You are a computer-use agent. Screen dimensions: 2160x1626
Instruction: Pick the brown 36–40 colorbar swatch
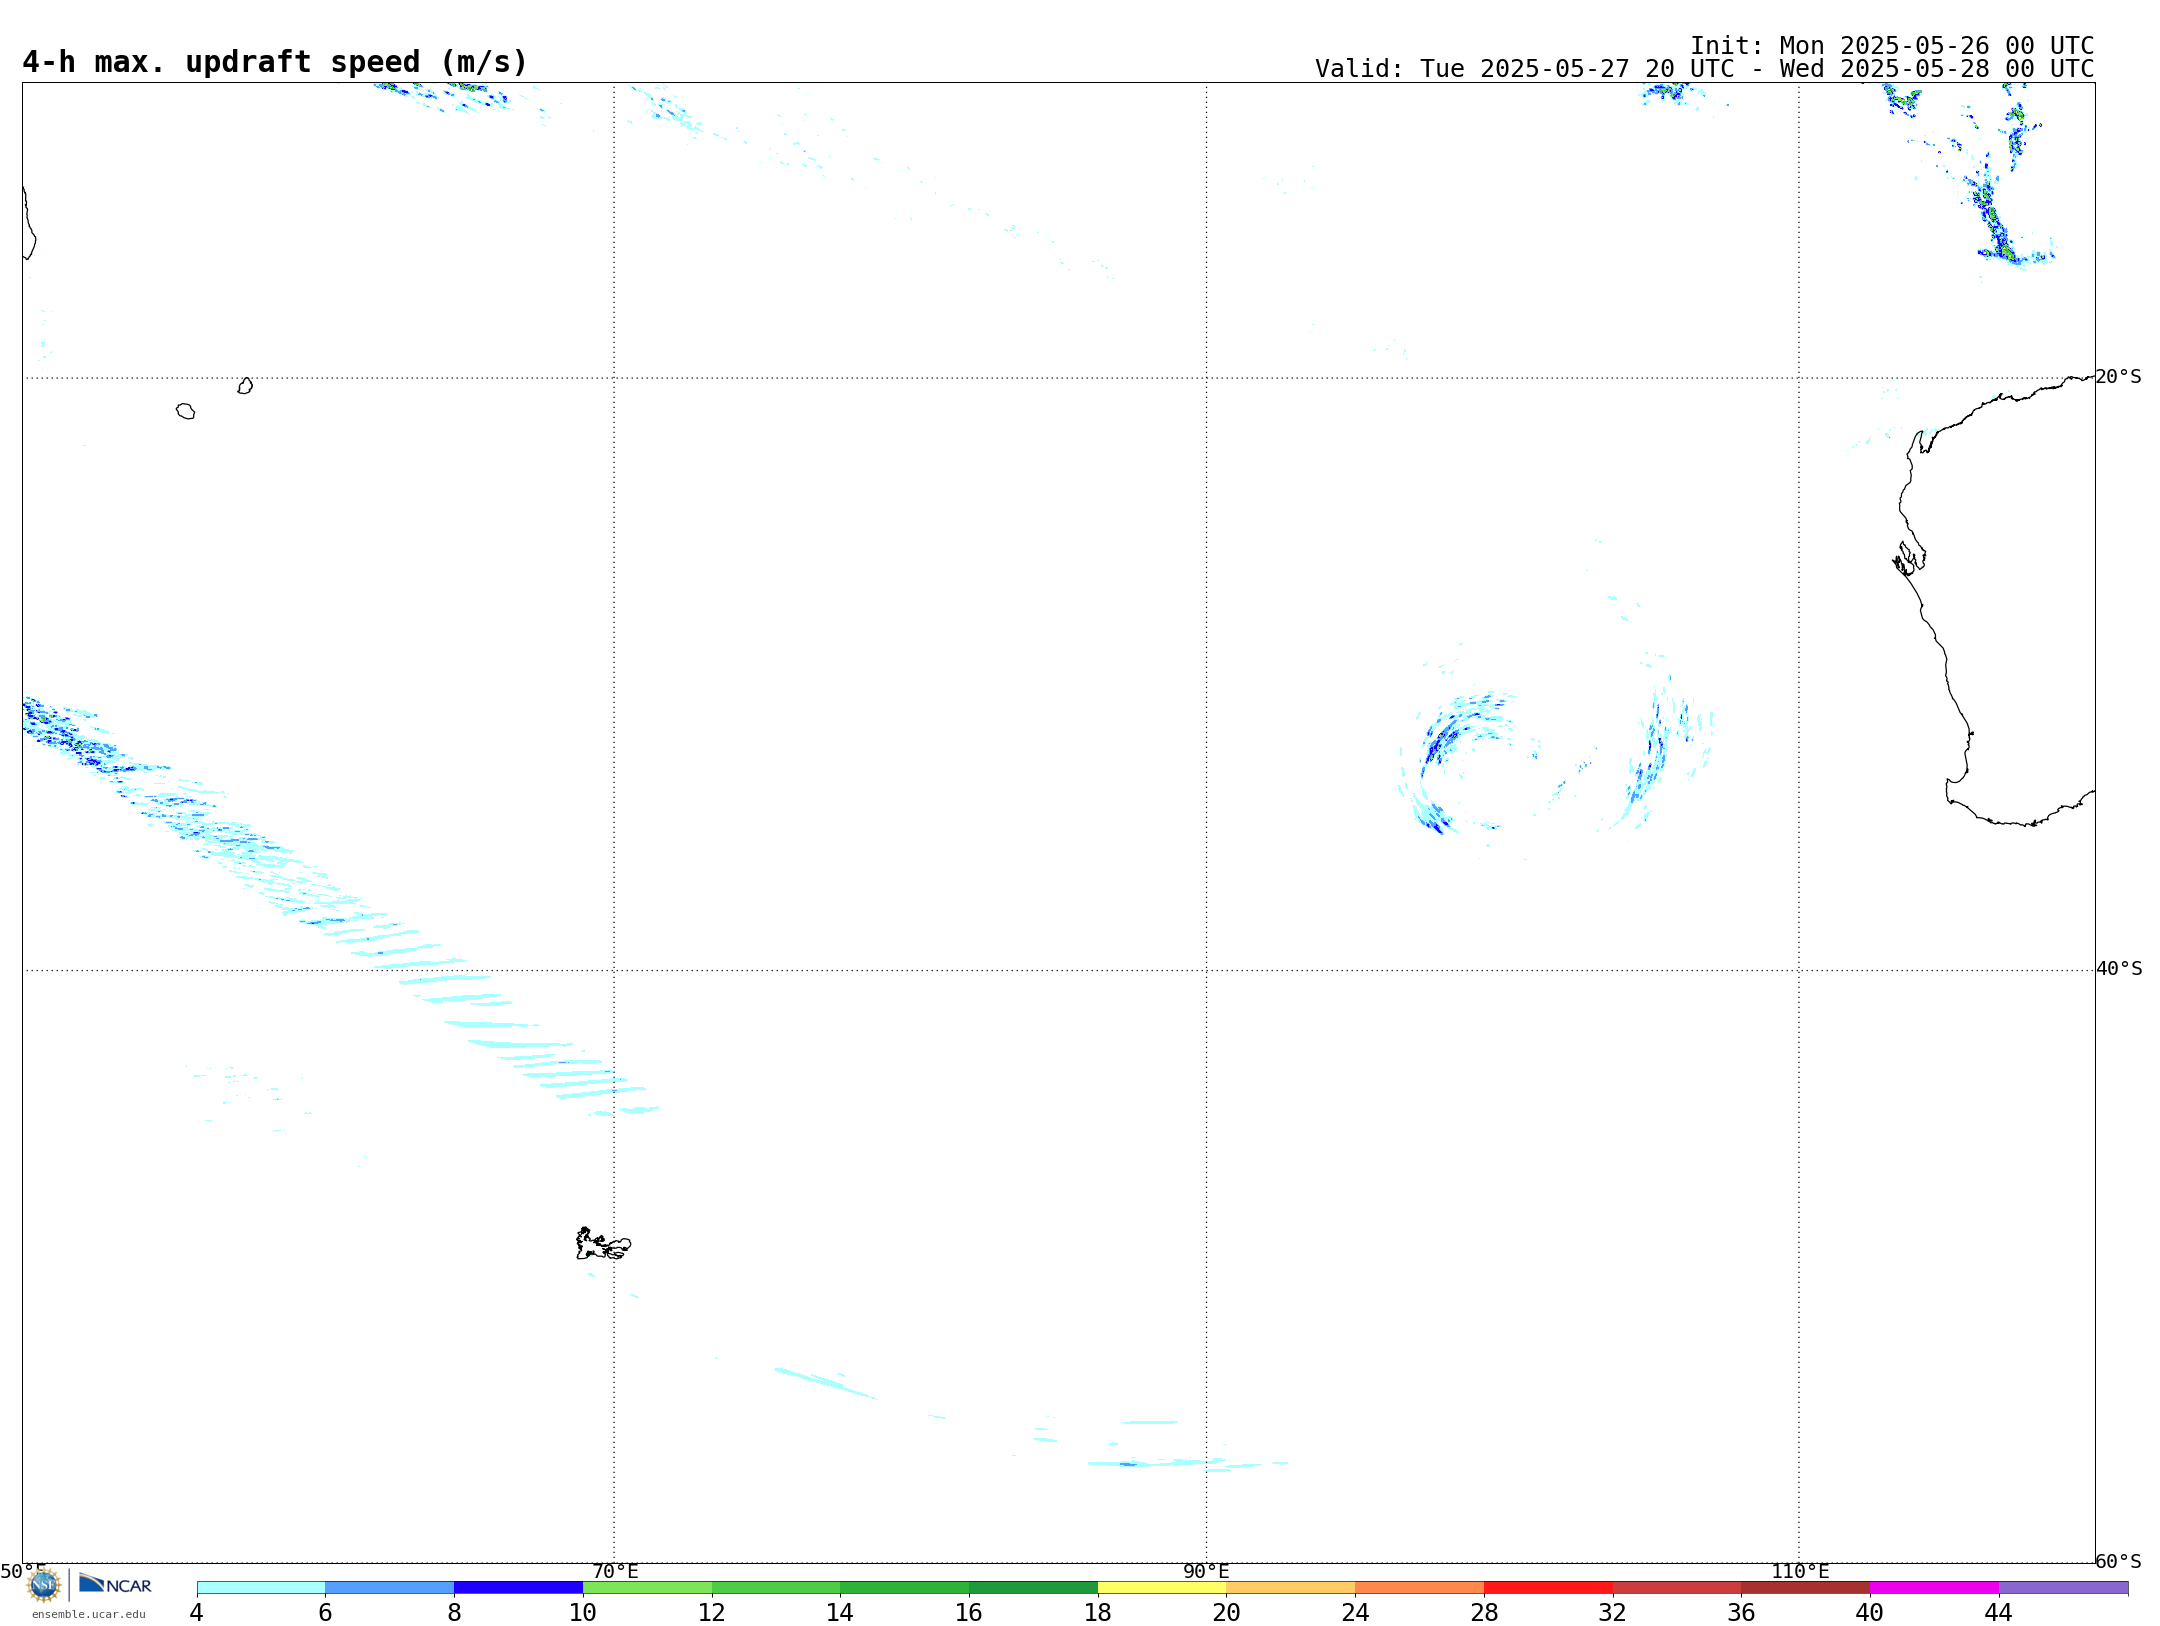(x=1806, y=1588)
